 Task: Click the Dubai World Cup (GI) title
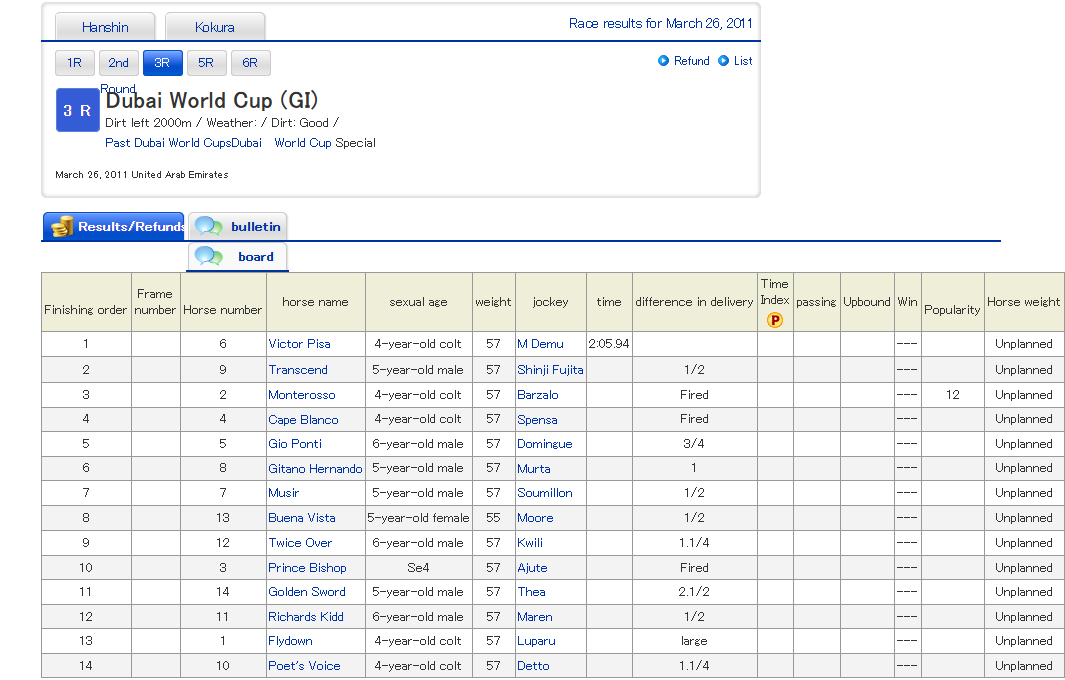[x=212, y=101]
